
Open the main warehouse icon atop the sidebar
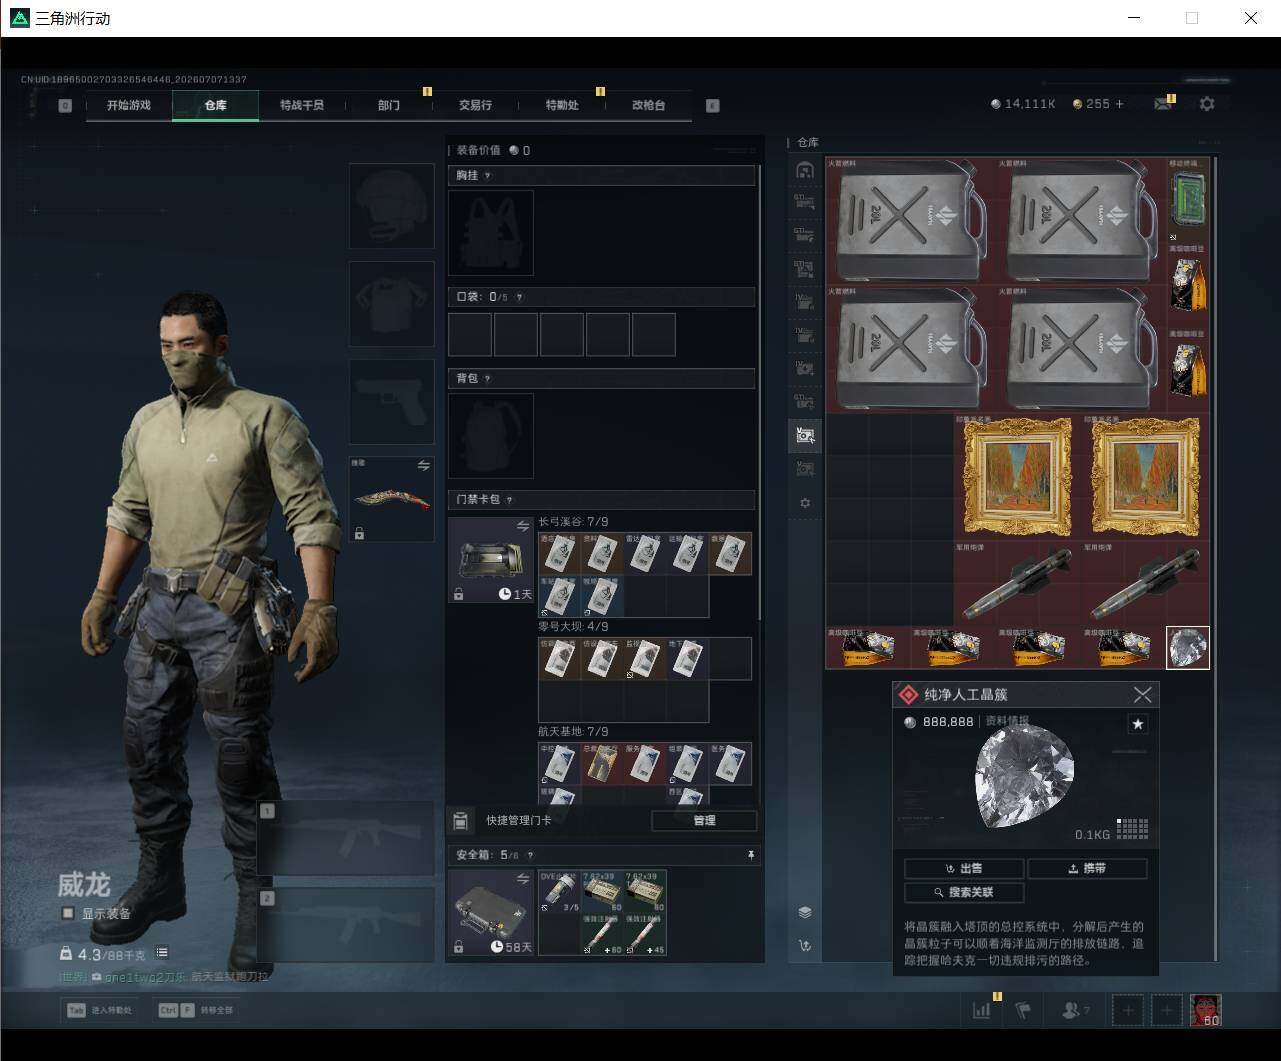tap(805, 171)
